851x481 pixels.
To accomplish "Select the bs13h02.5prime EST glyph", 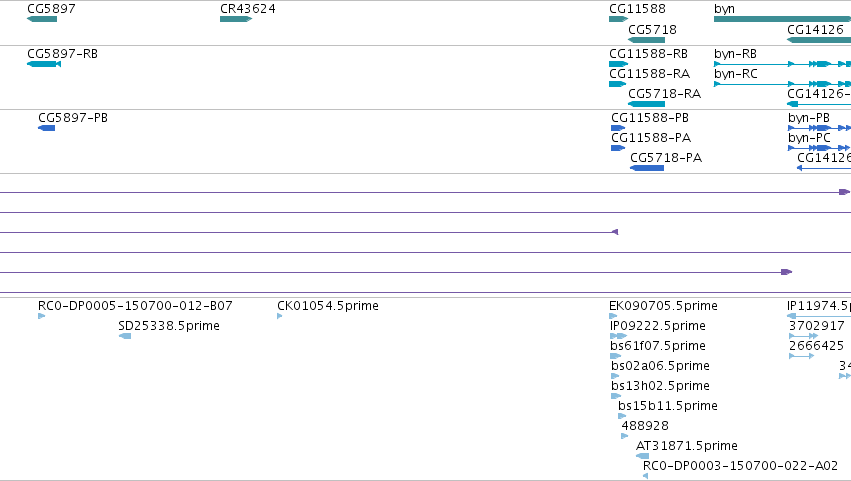I will 616,396.
